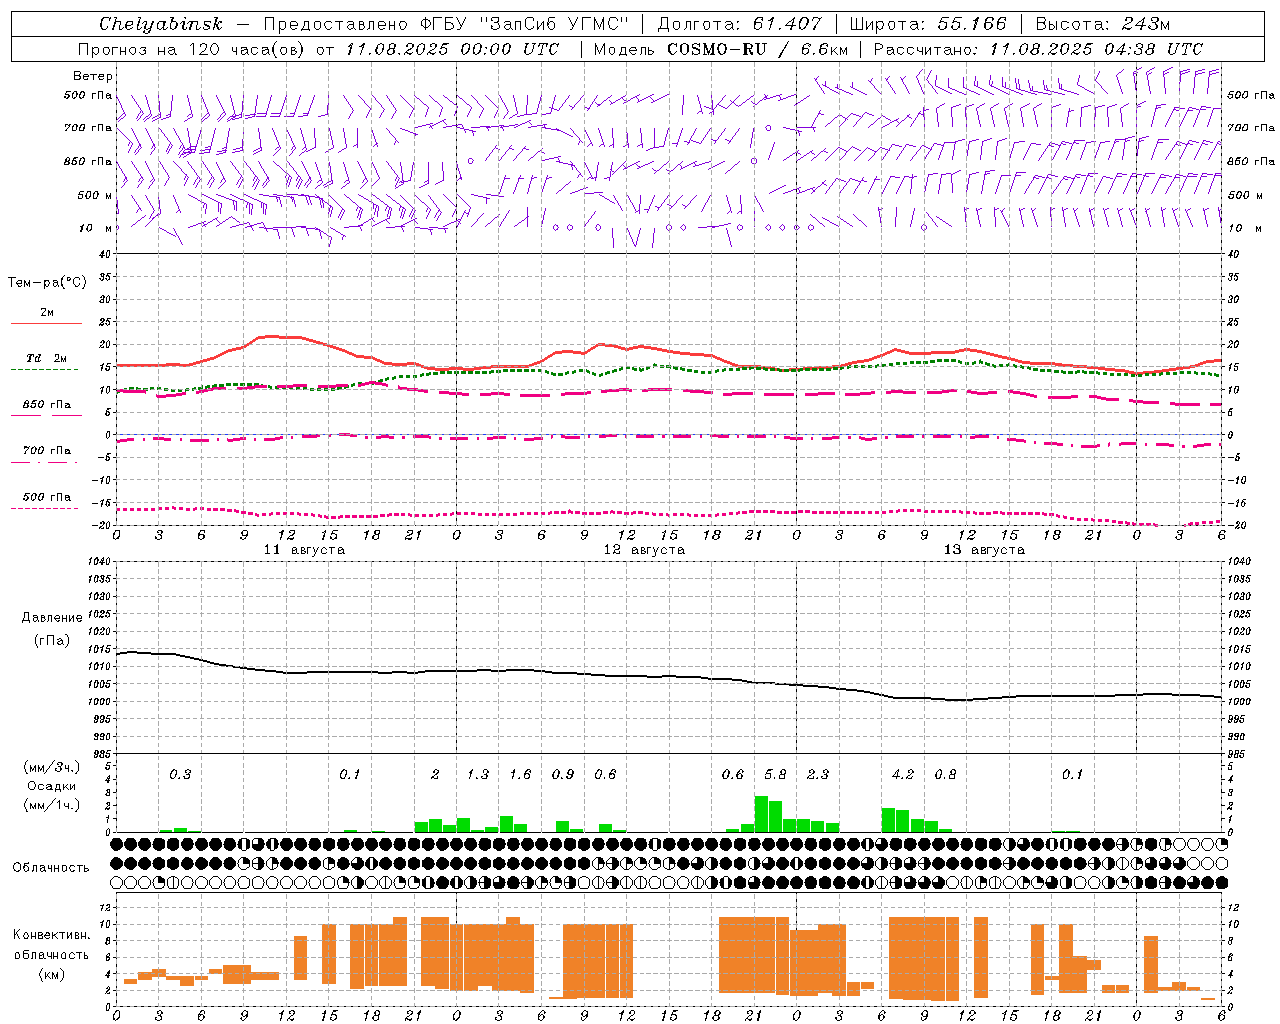Click the '1.6' precipitation total value
The height and width of the screenshot is (1024, 1280).
(x=520, y=774)
